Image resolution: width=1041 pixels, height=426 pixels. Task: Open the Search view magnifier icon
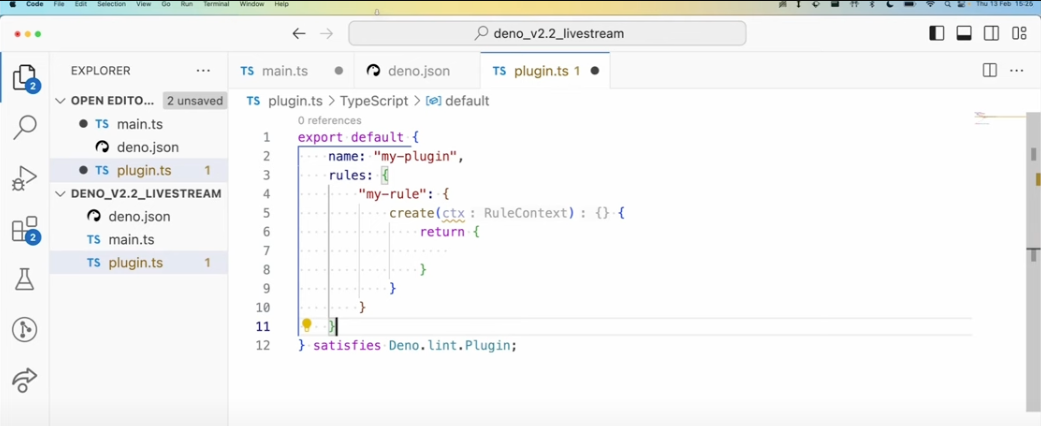pyautogui.click(x=25, y=127)
